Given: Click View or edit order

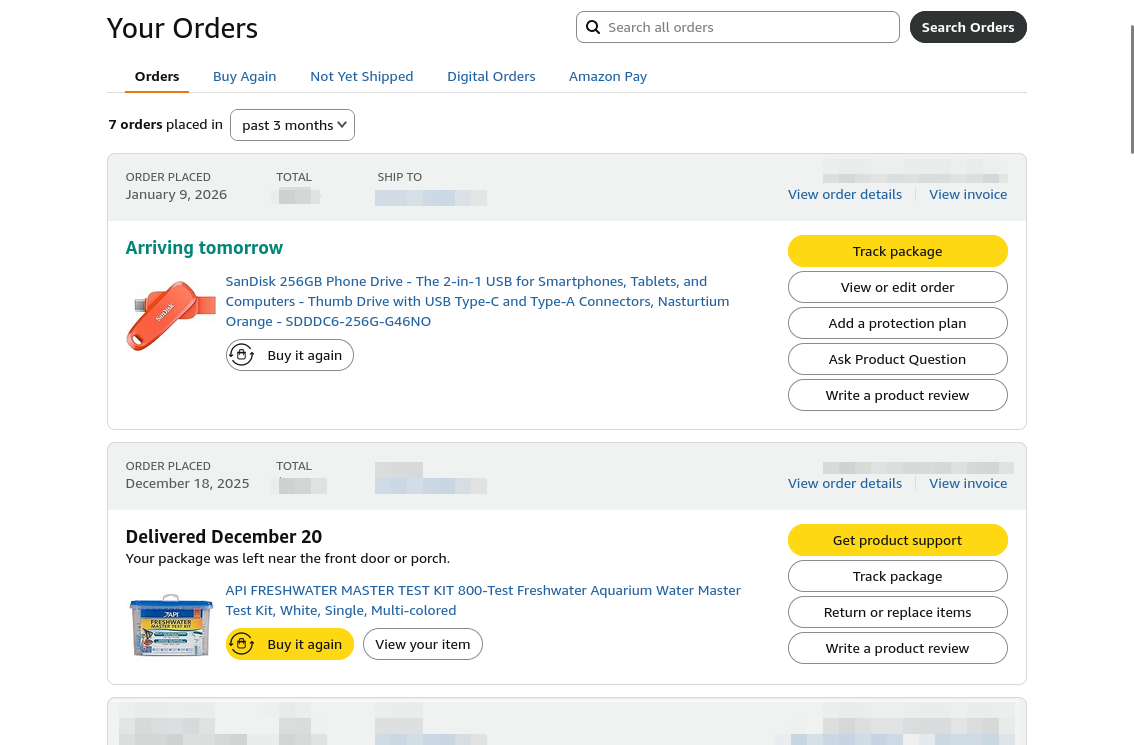Looking at the screenshot, I should point(897,287).
